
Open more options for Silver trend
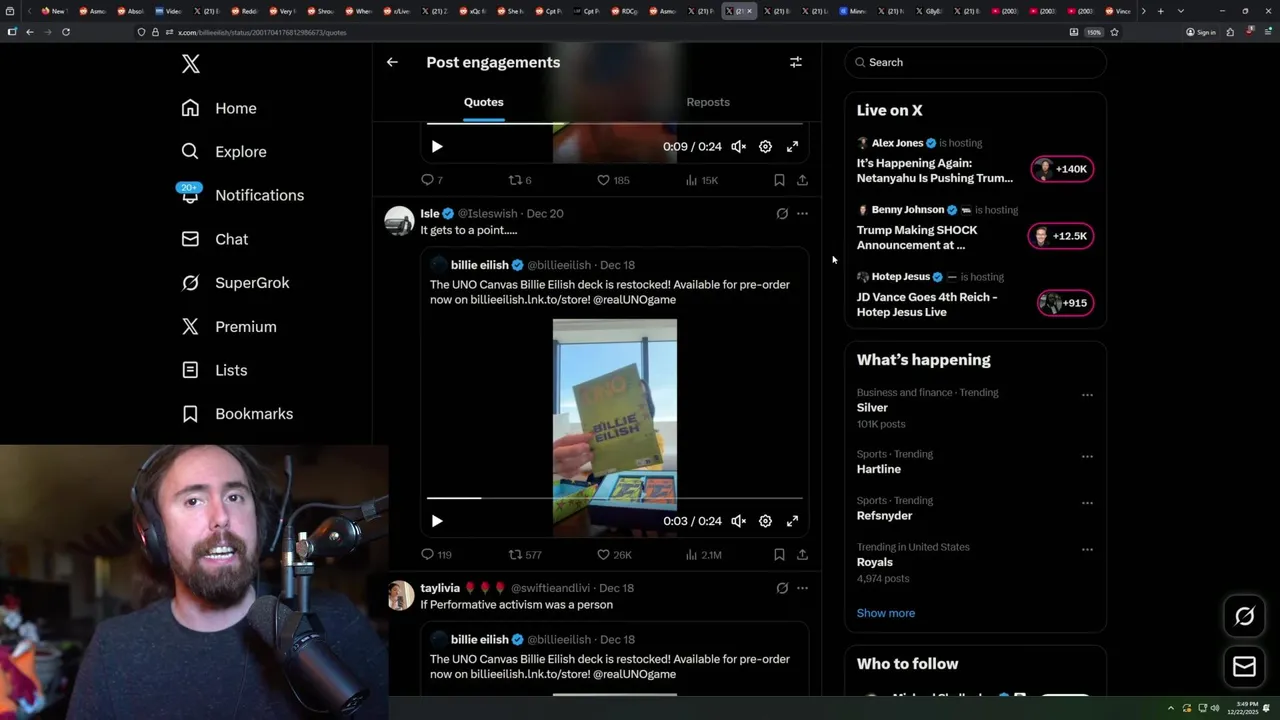pyautogui.click(x=1087, y=395)
